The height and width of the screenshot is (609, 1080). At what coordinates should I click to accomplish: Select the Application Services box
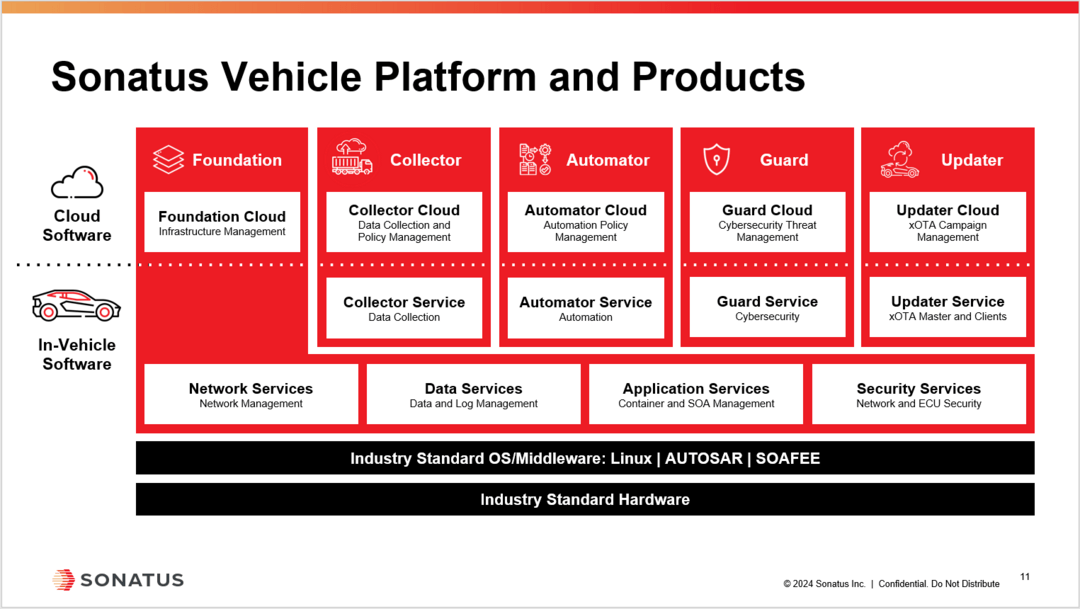coord(696,394)
